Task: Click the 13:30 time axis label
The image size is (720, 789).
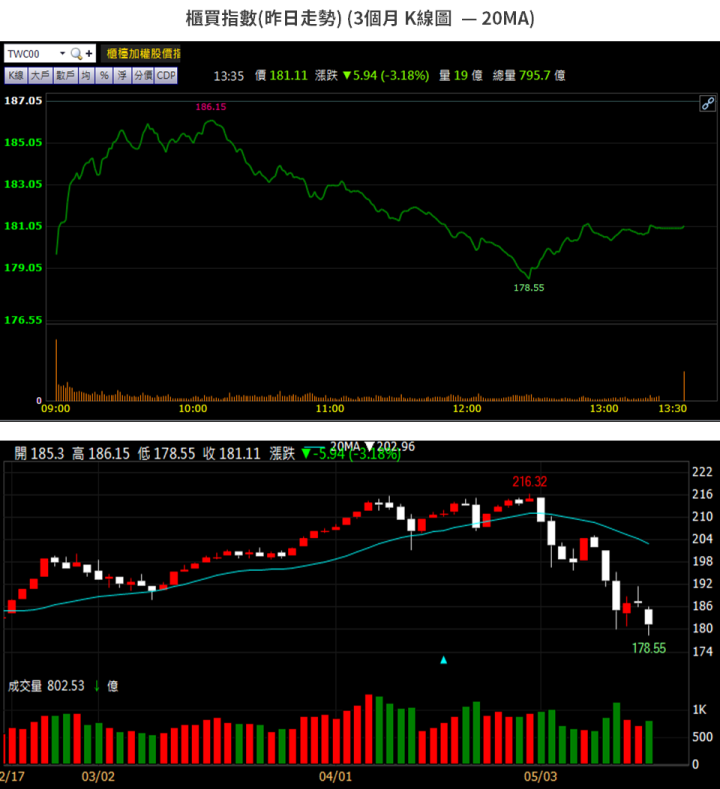Action: tap(672, 409)
